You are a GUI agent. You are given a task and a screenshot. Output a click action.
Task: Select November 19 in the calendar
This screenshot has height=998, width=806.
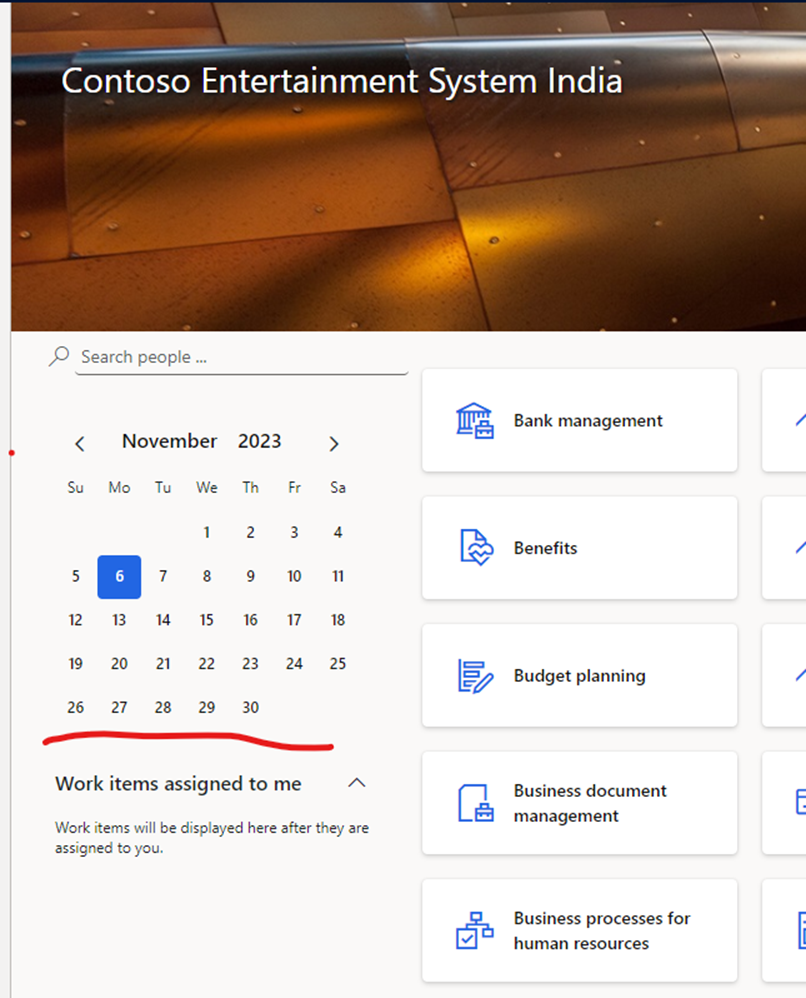coord(76,664)
